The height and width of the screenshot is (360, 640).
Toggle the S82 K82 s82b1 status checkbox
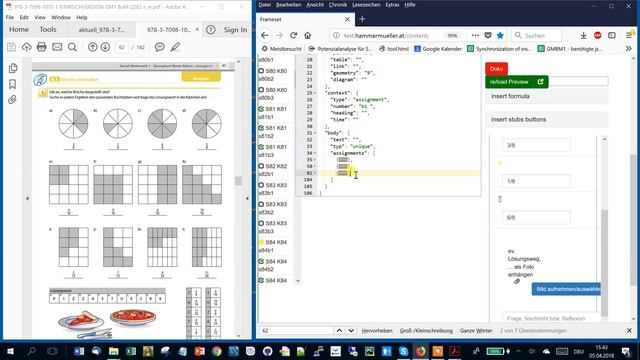coord(261,166)
